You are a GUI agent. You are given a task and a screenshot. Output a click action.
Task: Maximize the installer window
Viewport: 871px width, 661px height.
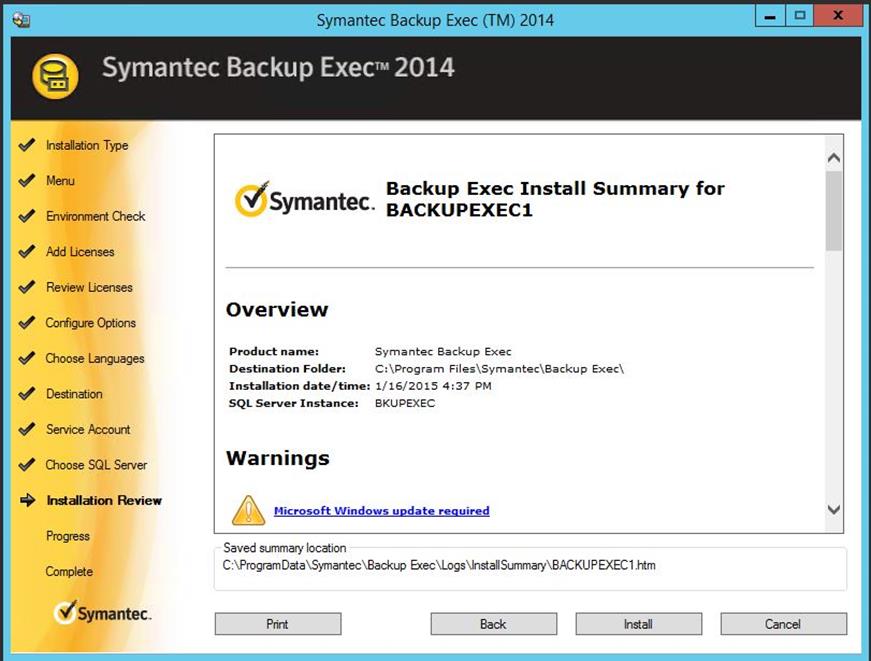(x=800, y=16)
